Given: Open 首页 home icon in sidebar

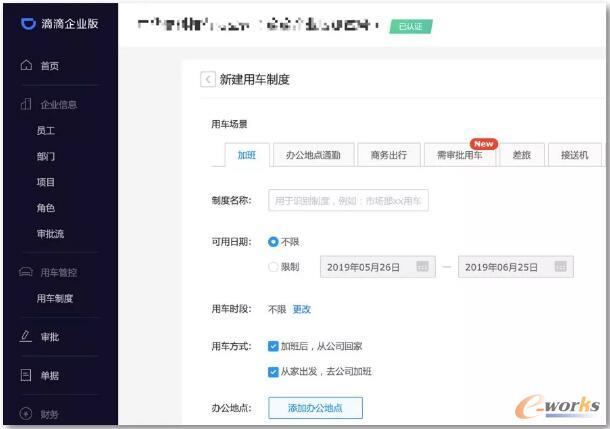Looking at the screenshot, I should pos(26,66).
